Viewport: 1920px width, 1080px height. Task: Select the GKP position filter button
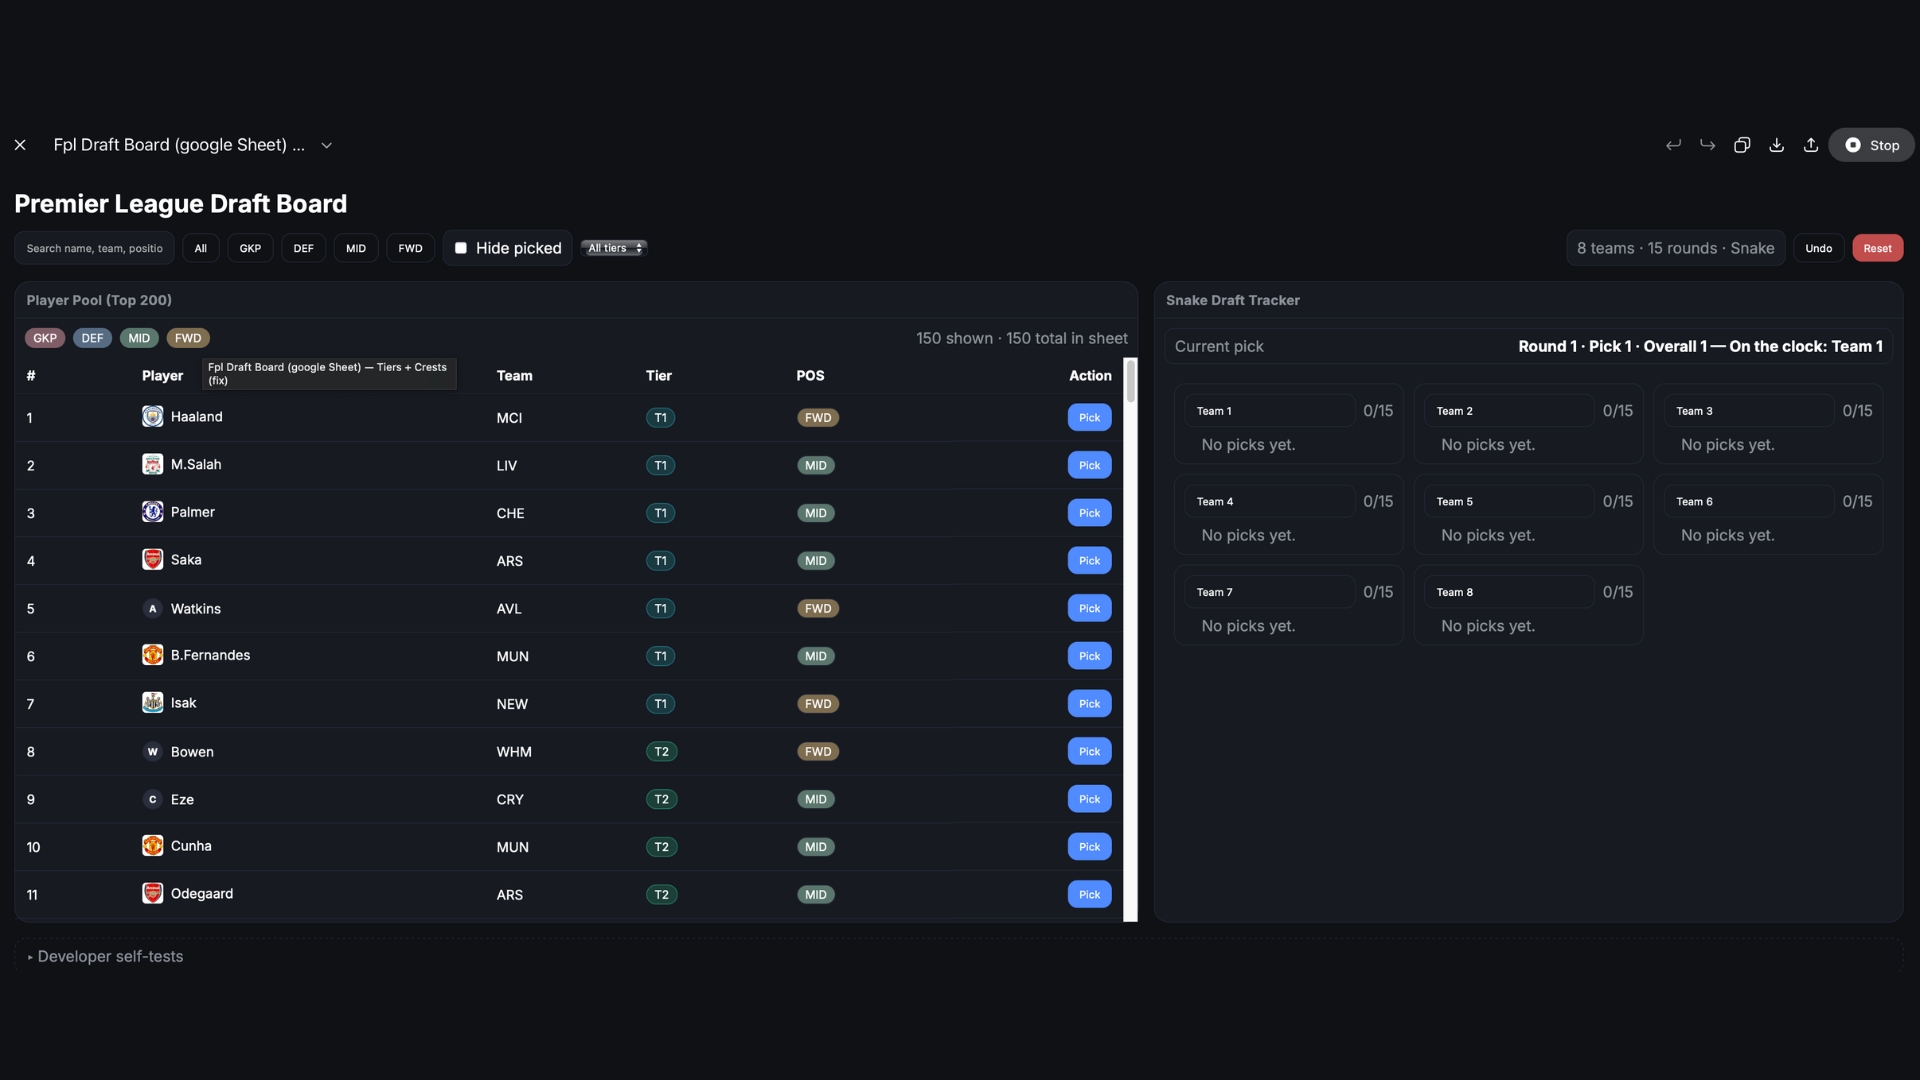(250, 248)
